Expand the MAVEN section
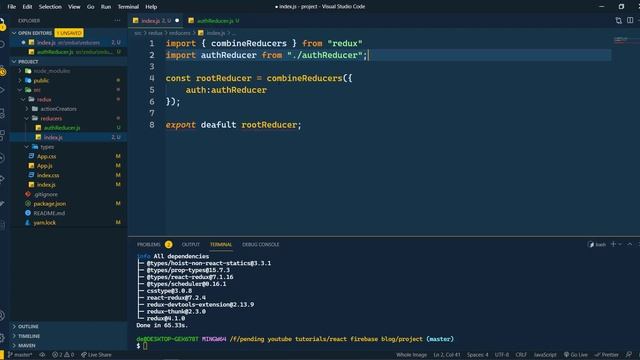This screenshot has width=640, height=360. point(69,345)
